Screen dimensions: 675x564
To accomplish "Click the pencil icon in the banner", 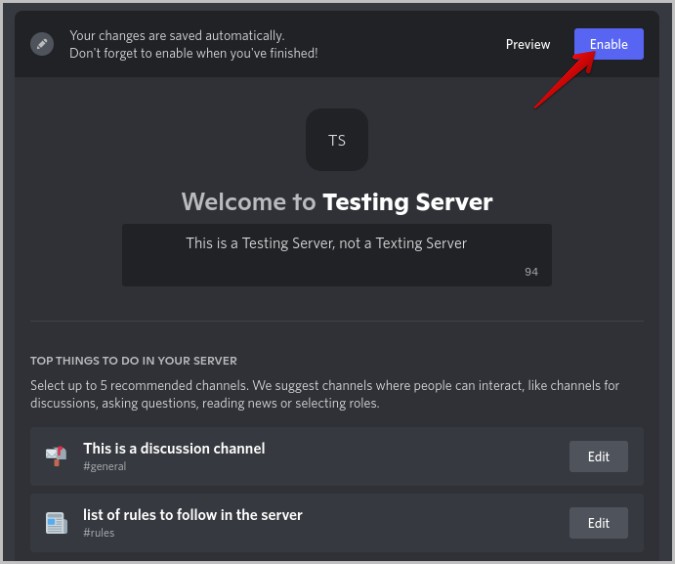I will 42,44.
